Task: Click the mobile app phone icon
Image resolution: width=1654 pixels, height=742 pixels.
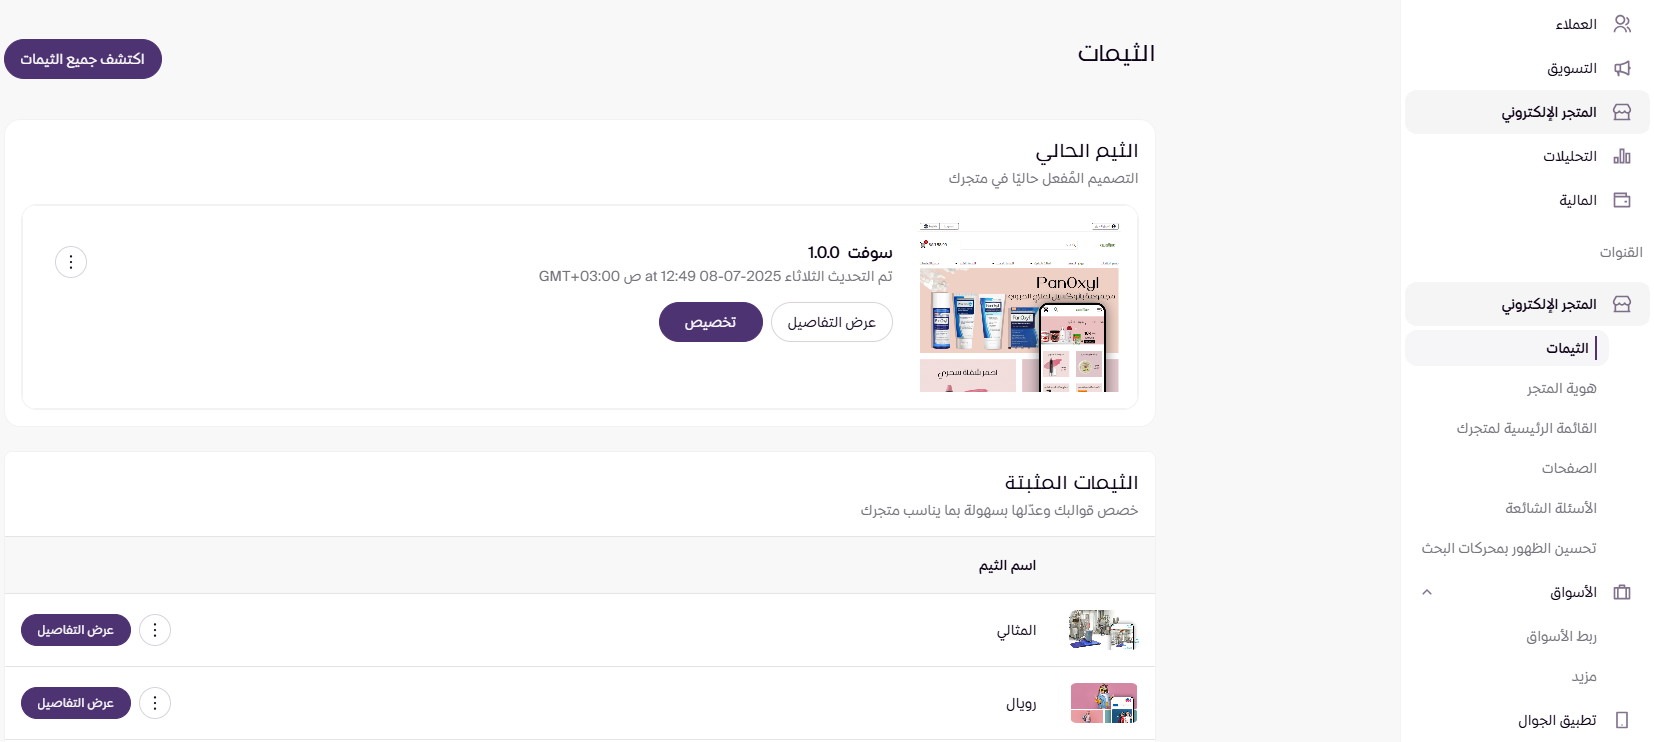Action: (x=1622, y=720)
